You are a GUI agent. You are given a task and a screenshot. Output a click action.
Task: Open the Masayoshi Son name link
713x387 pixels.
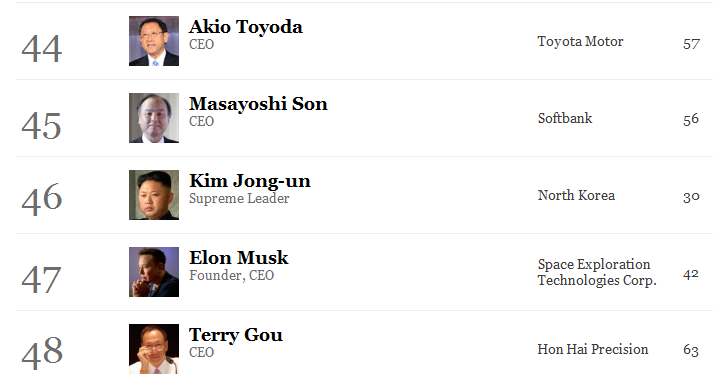point(258,104)
